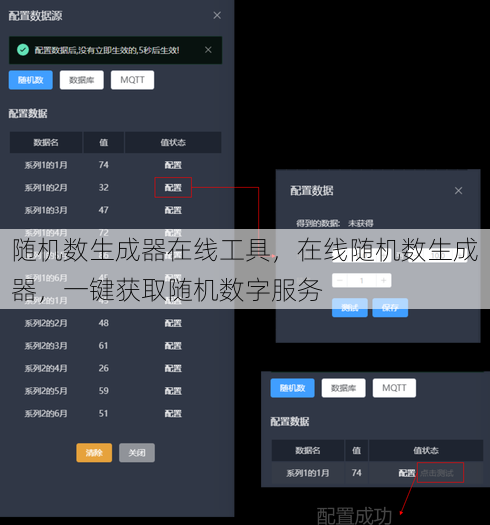Screen dimensions: 490x525
Task: Click the value 74 in the bottom-right panel
Action: coord(357,473)
